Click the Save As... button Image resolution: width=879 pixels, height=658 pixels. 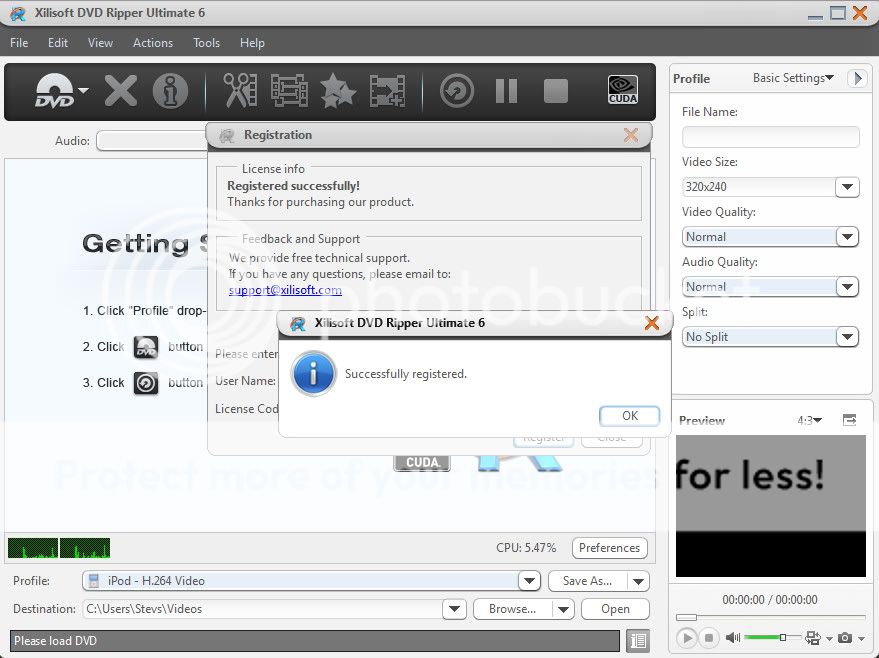tap(587, 581)
